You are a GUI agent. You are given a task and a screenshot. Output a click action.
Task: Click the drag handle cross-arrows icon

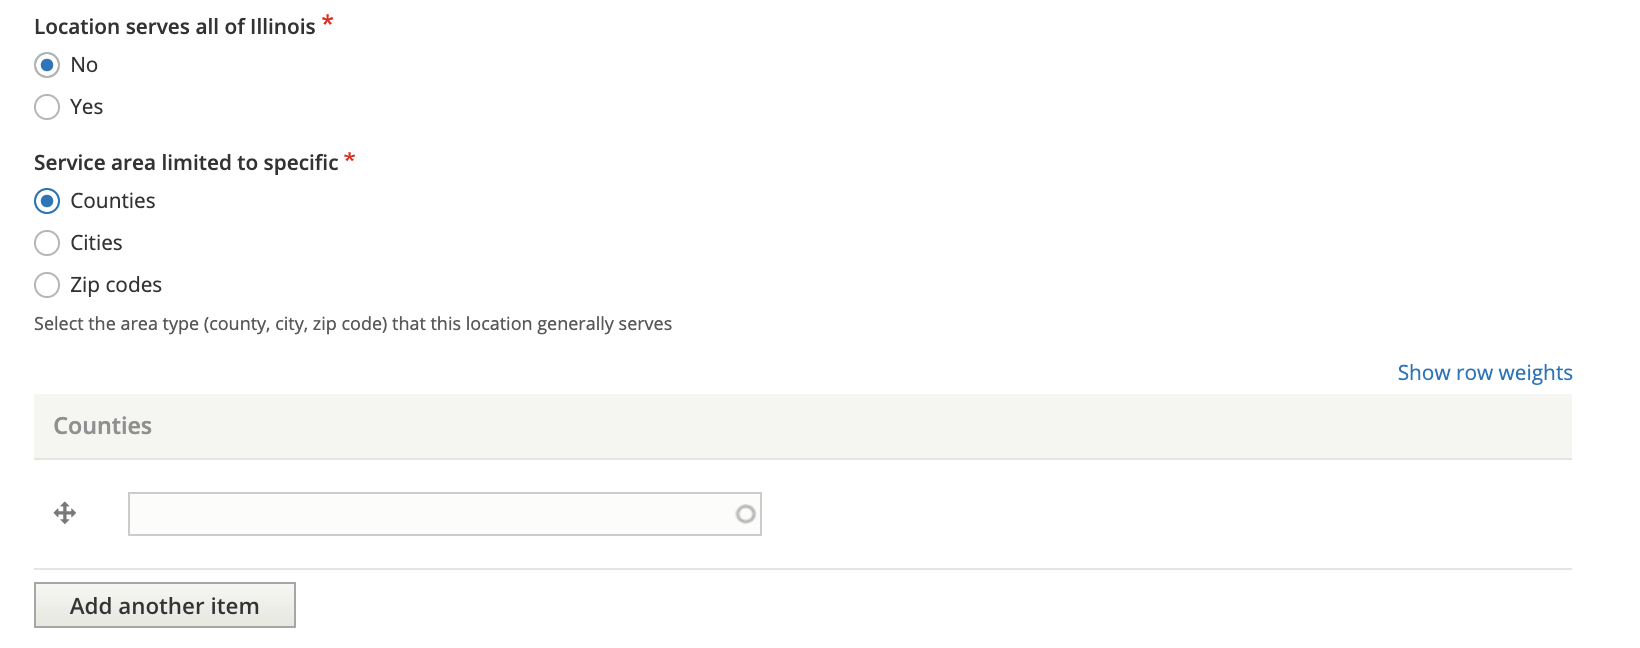click(65, 513)
